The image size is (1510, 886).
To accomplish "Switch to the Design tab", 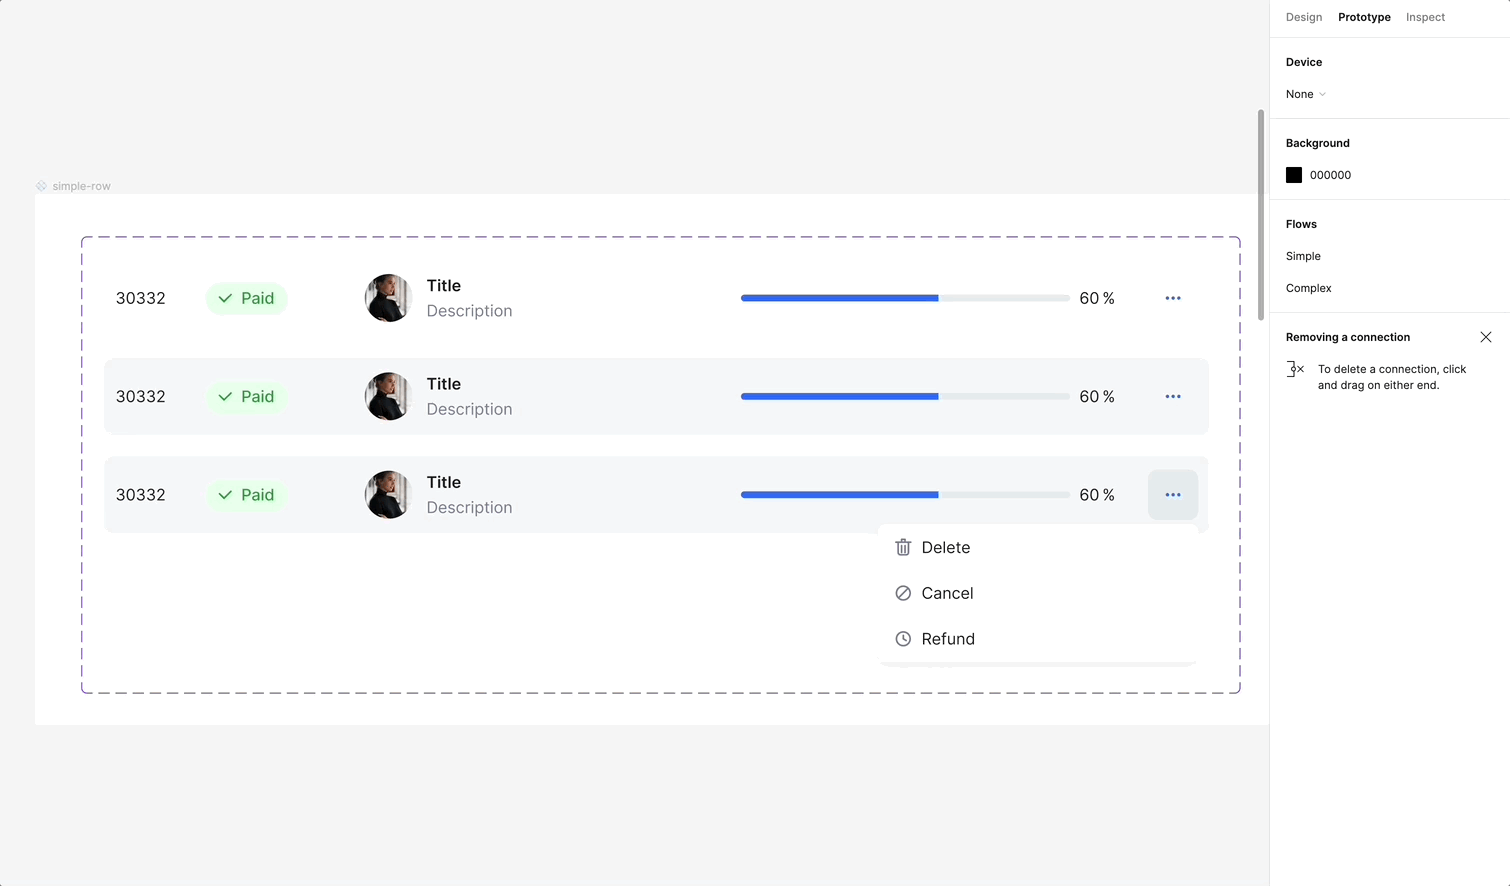I will (1304, 17).
